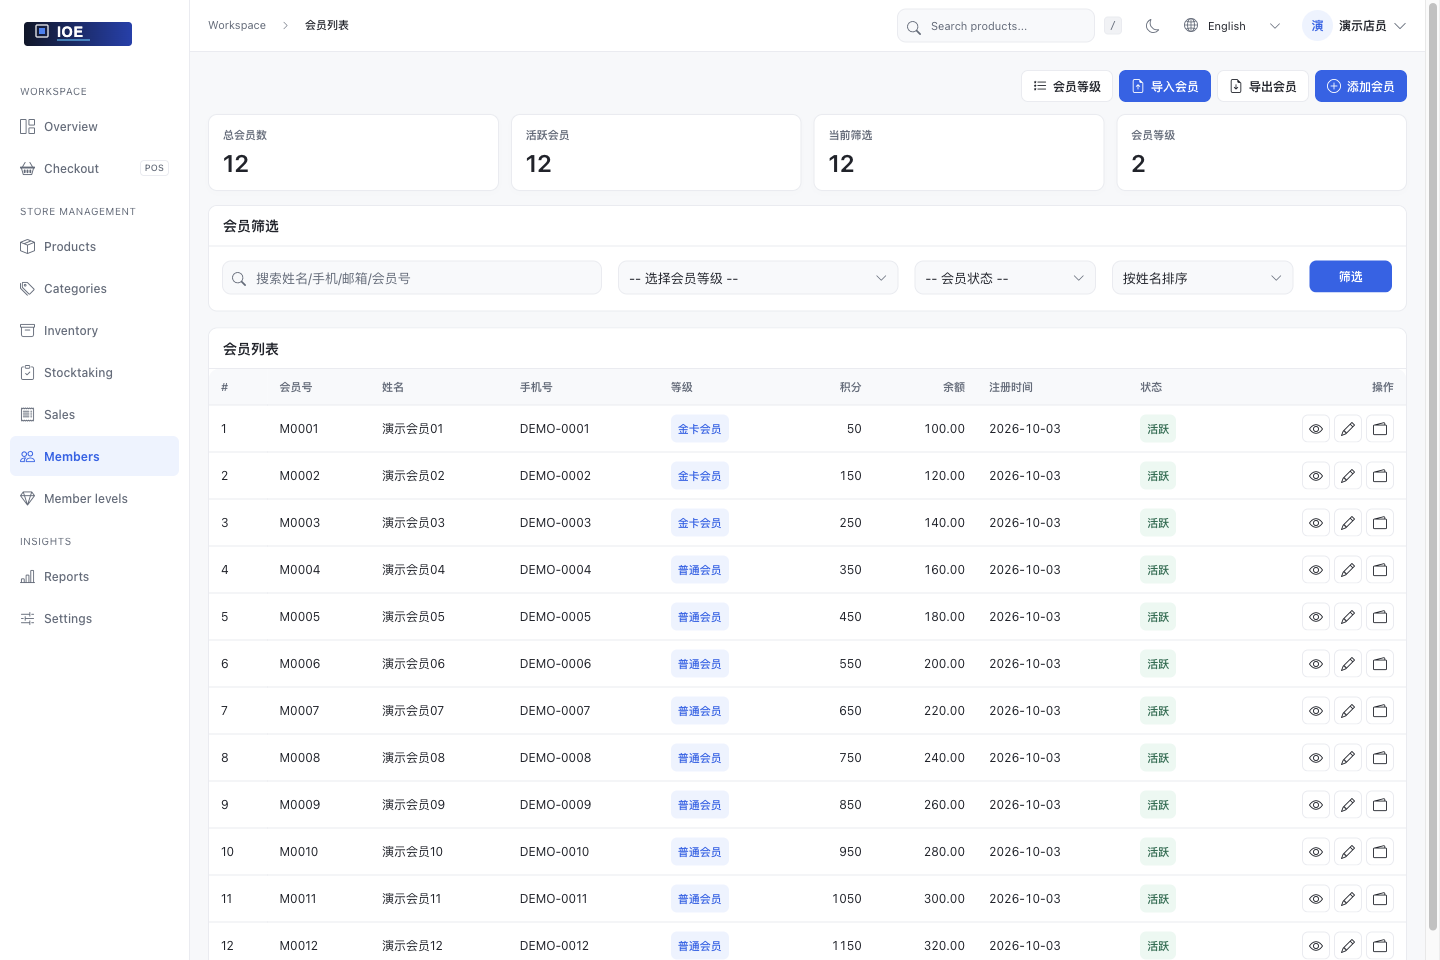Open wallet icon for 演示会员08
Viewport: 1440px width, 960px height.
pos(1380,758)
